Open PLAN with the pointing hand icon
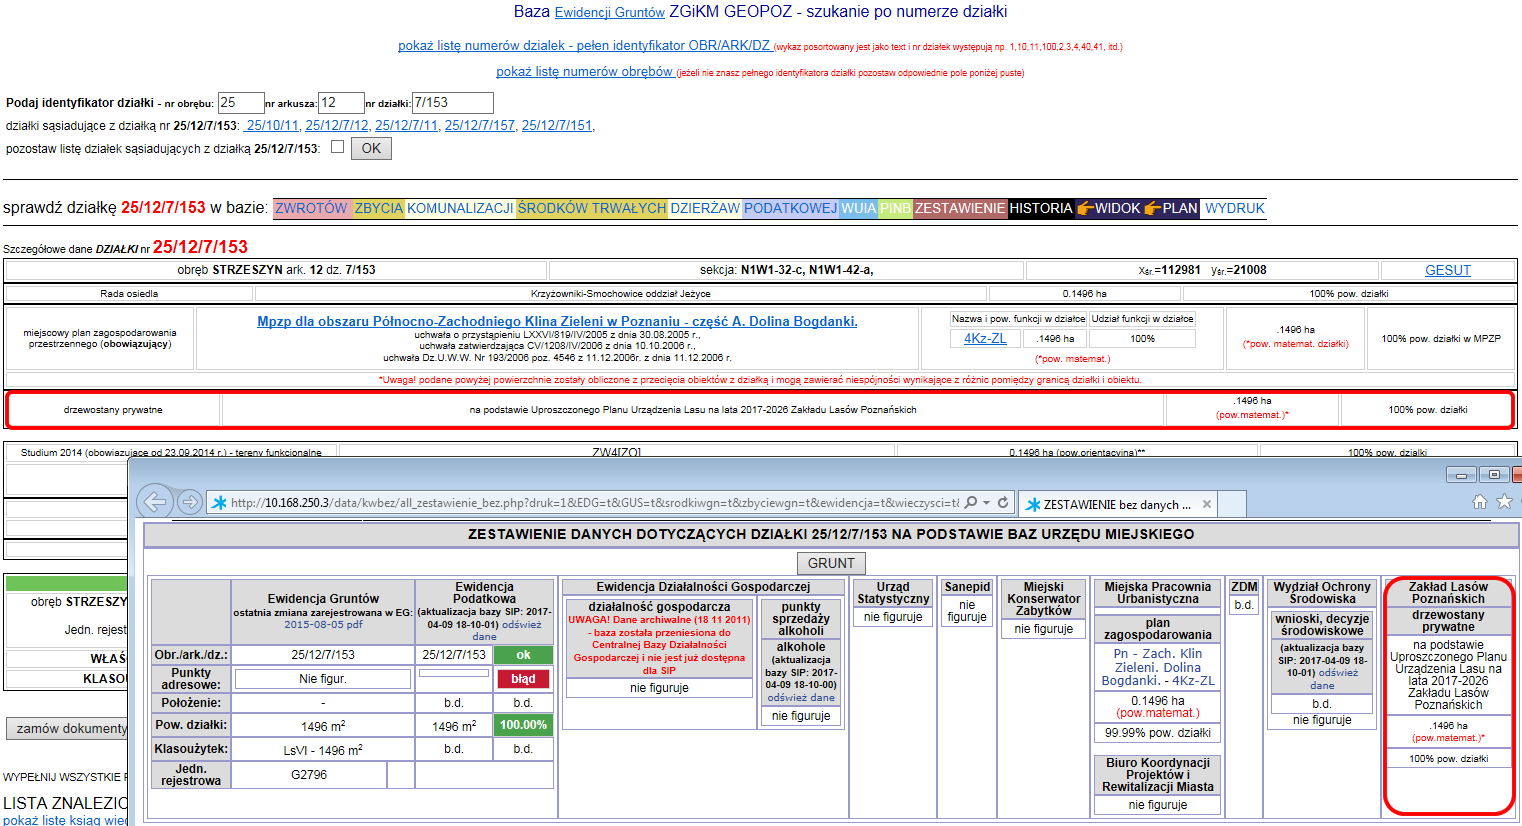 pos(1170,208)
